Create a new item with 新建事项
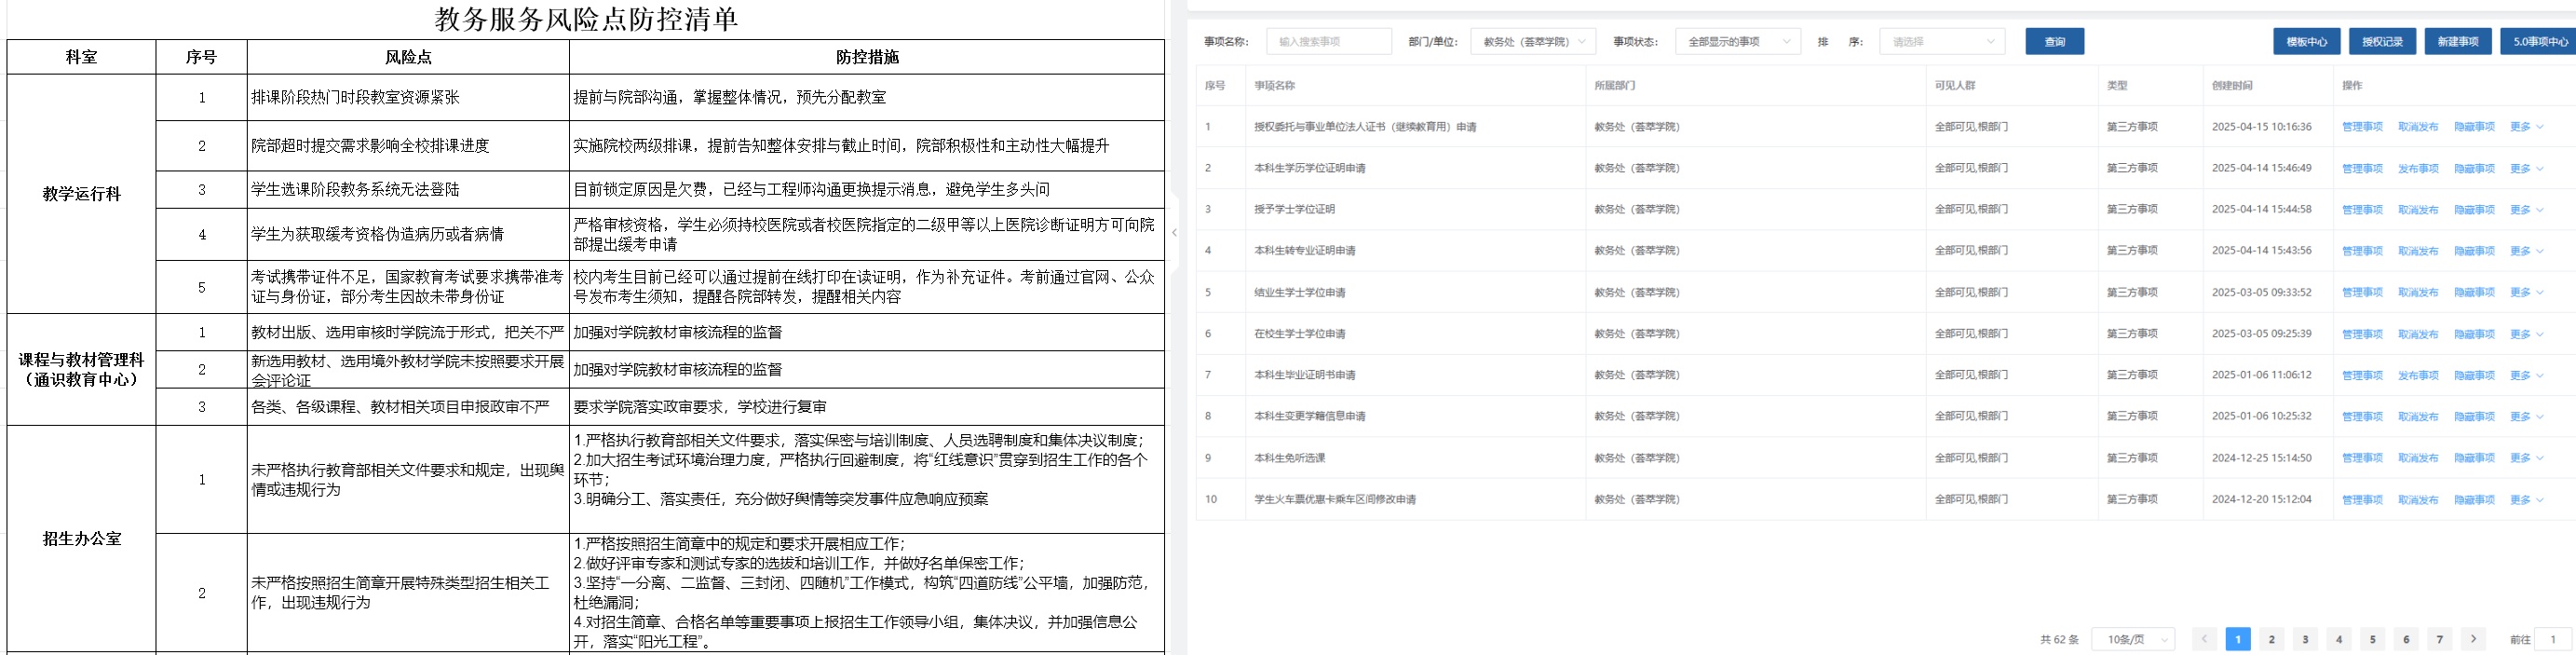Image resolution: width=2576 pixels, height=655 pixels. coord(2457,42)
